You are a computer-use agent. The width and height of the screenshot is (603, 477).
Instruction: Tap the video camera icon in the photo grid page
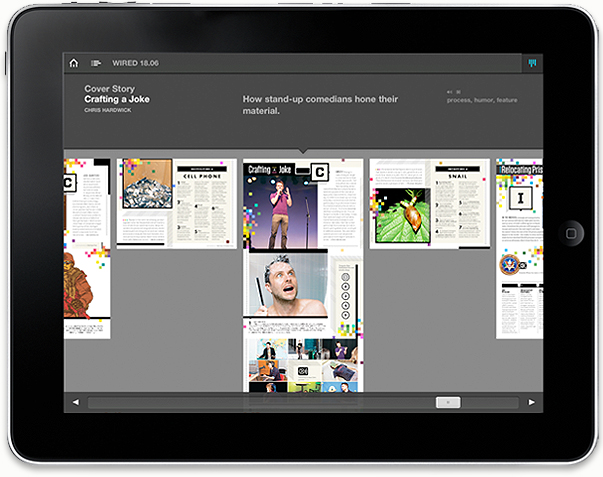point(303,371)
